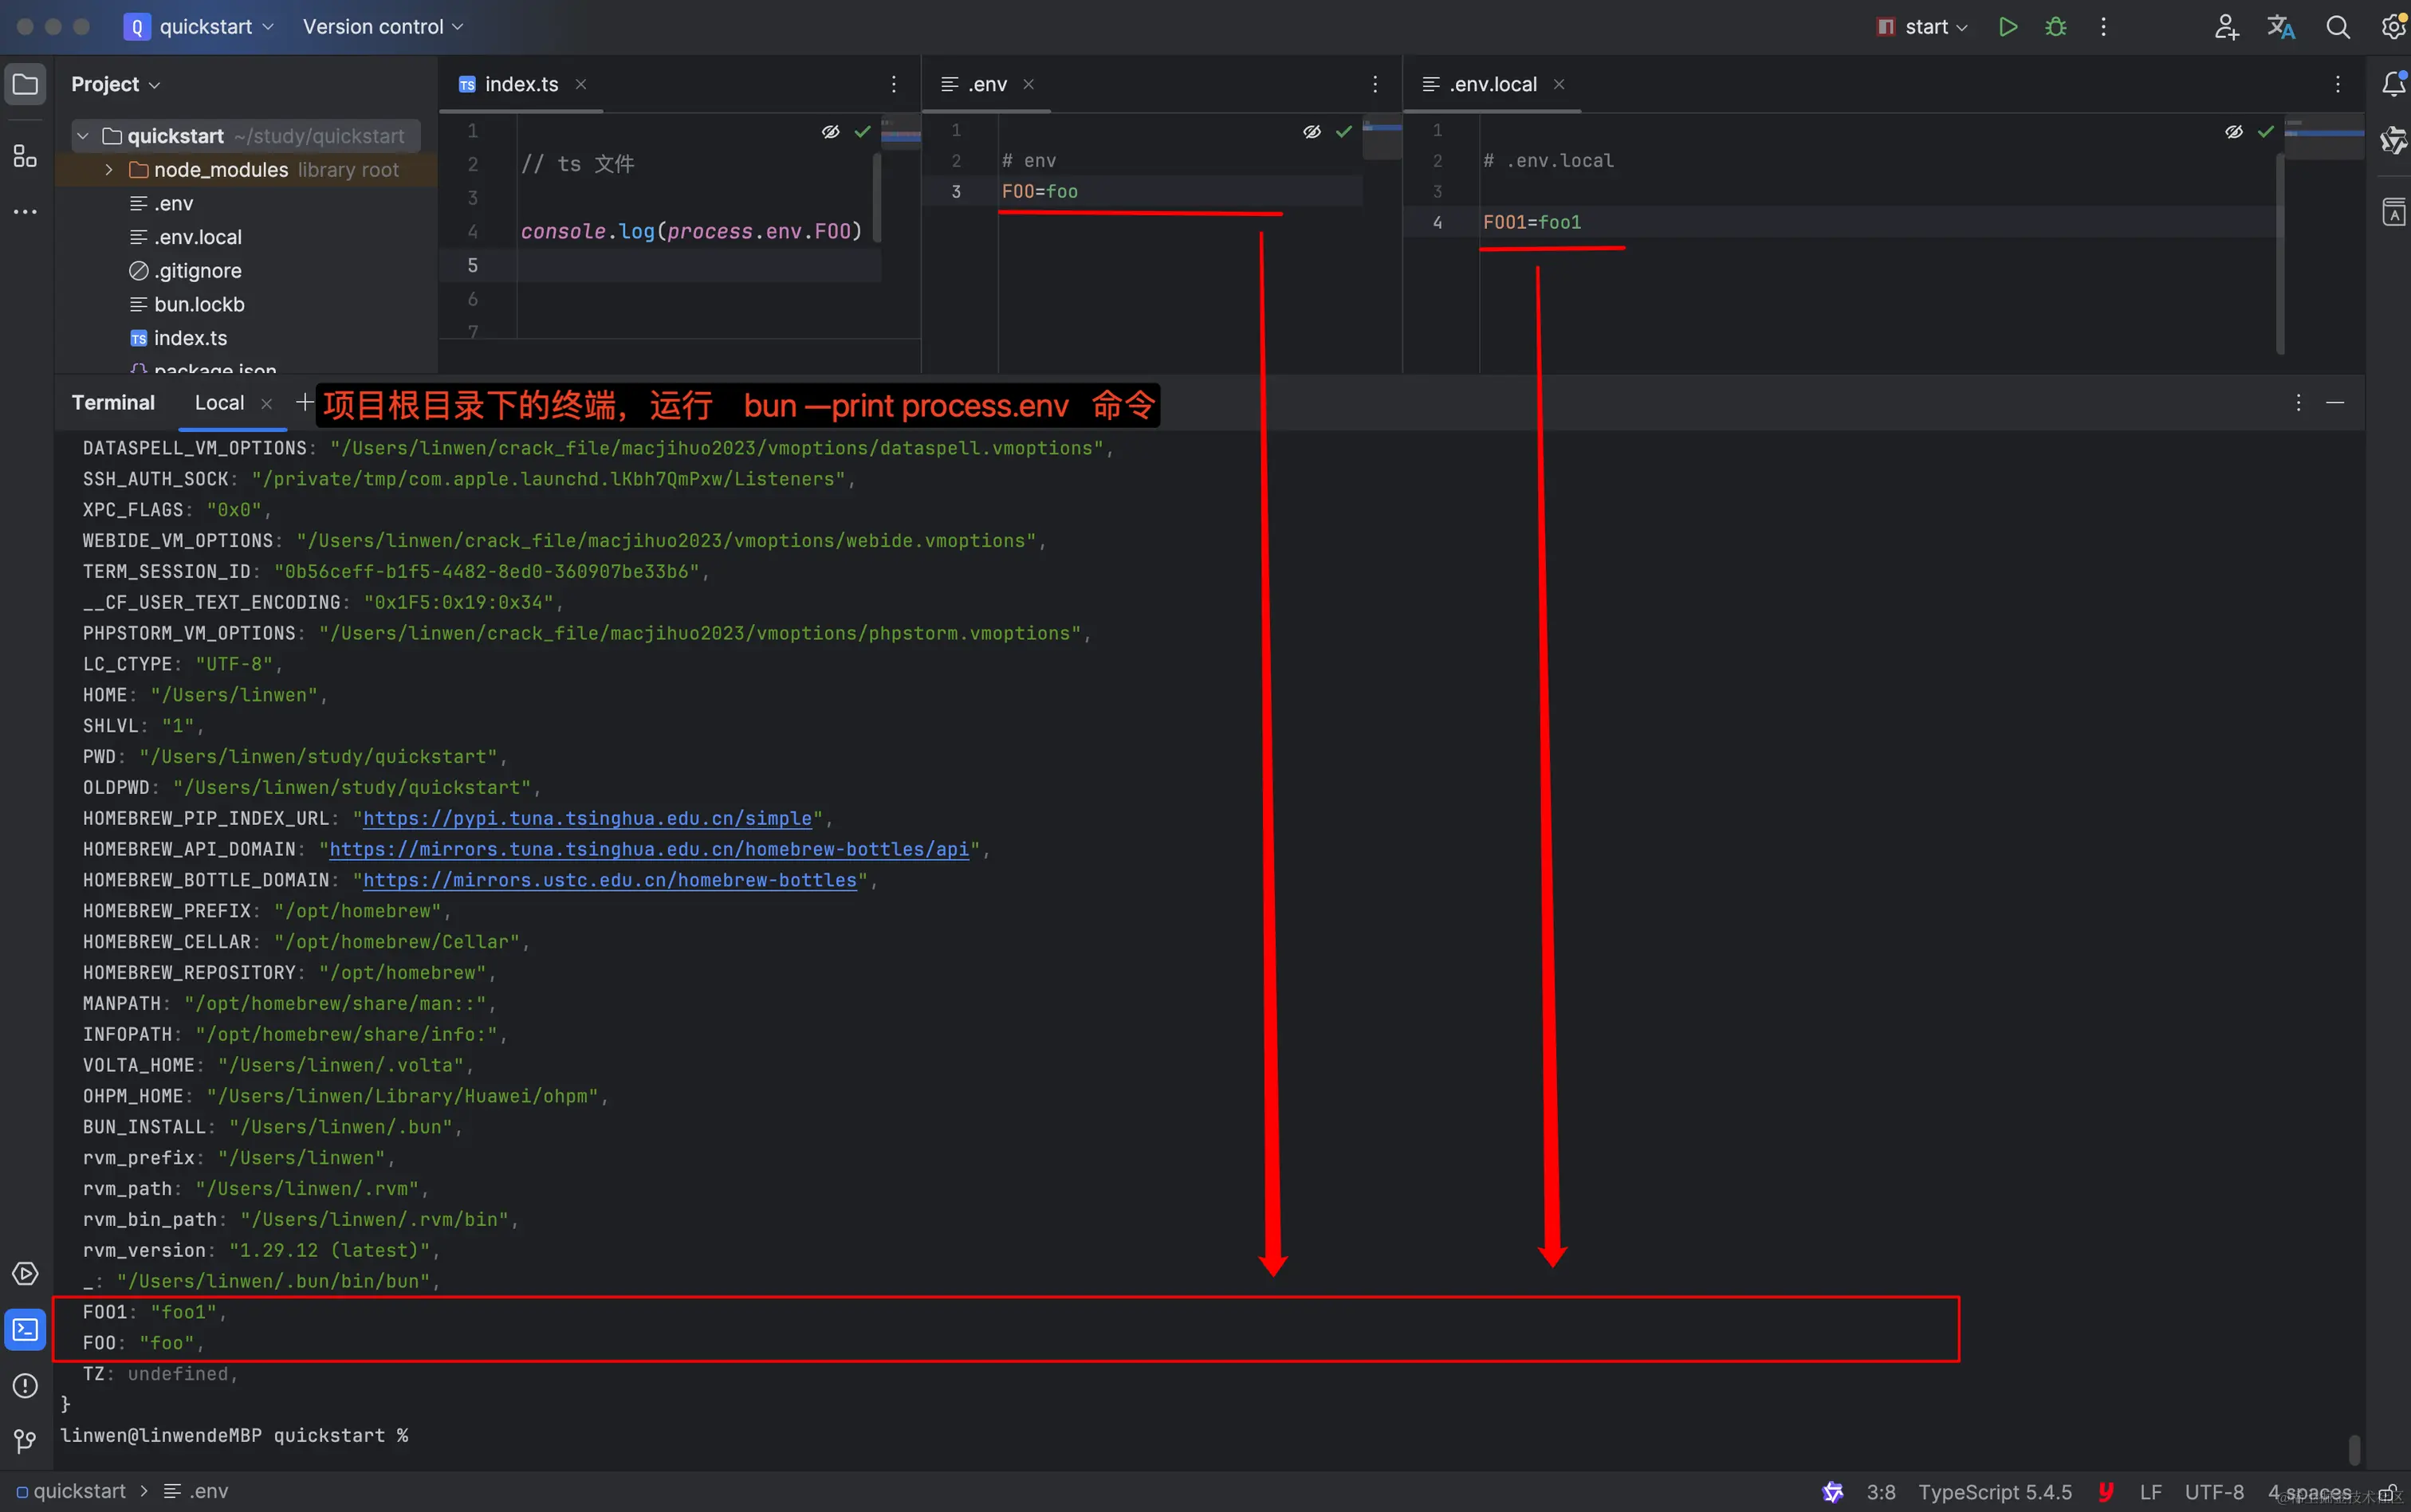This screenshot has height=1512, width=2411.
Task: Open the Version control dropdown
Action: coord(383,27)
